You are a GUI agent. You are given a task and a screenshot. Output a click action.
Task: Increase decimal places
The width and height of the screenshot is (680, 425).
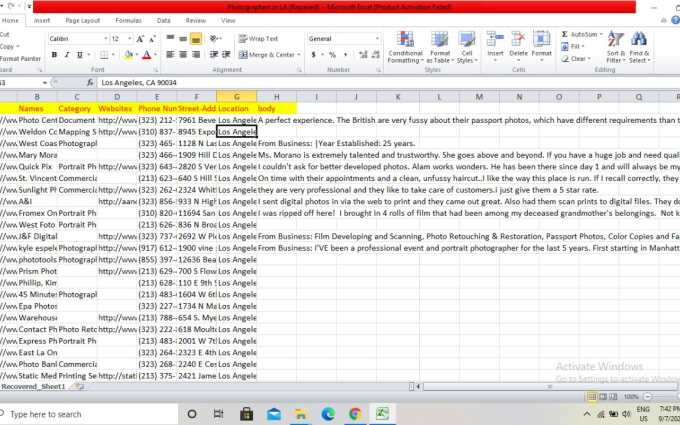tap(363, 55)
